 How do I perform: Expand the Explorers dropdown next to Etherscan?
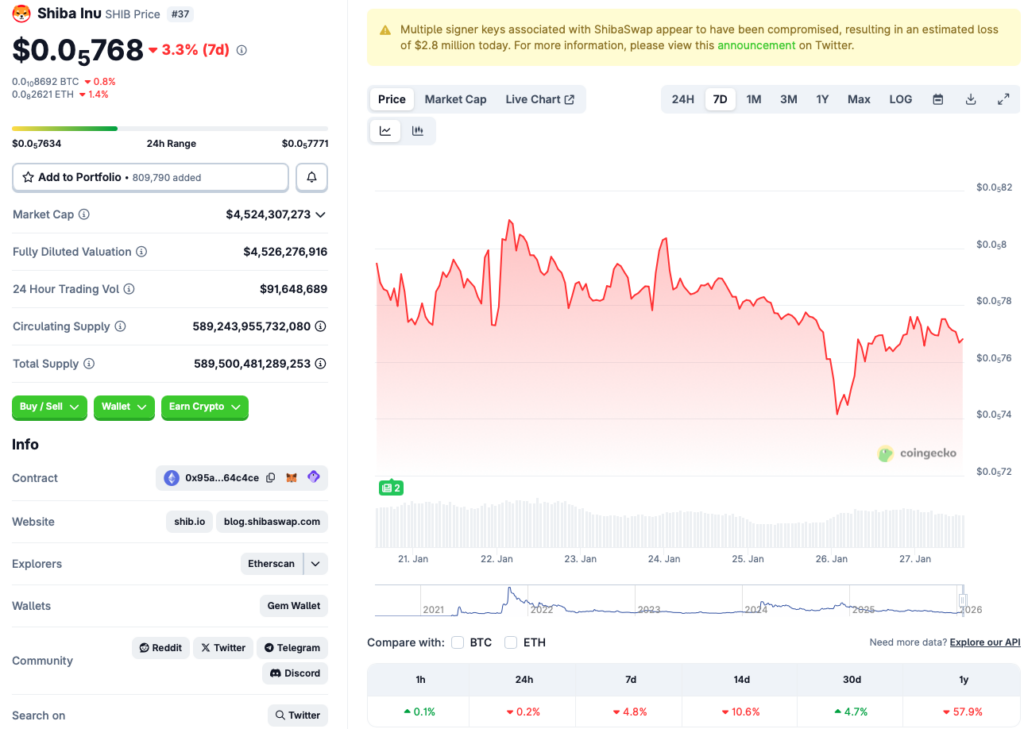click(x=313, y=563)
